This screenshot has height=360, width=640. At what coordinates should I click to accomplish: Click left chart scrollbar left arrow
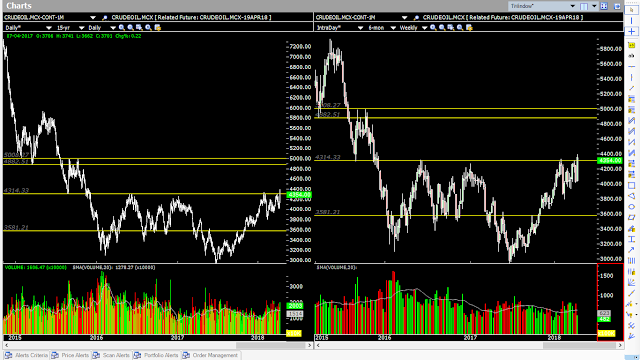pyautogui.click(x=6, y=345)
